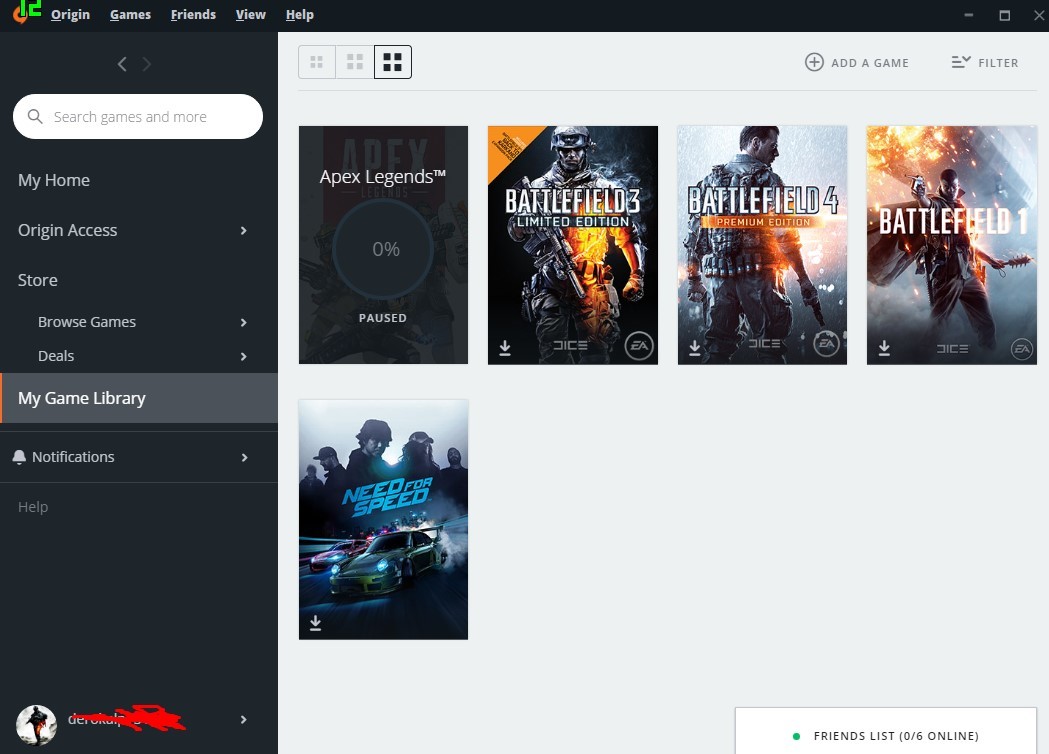
Task: Click the search magnifier icon
Action: tap(35, 116)
